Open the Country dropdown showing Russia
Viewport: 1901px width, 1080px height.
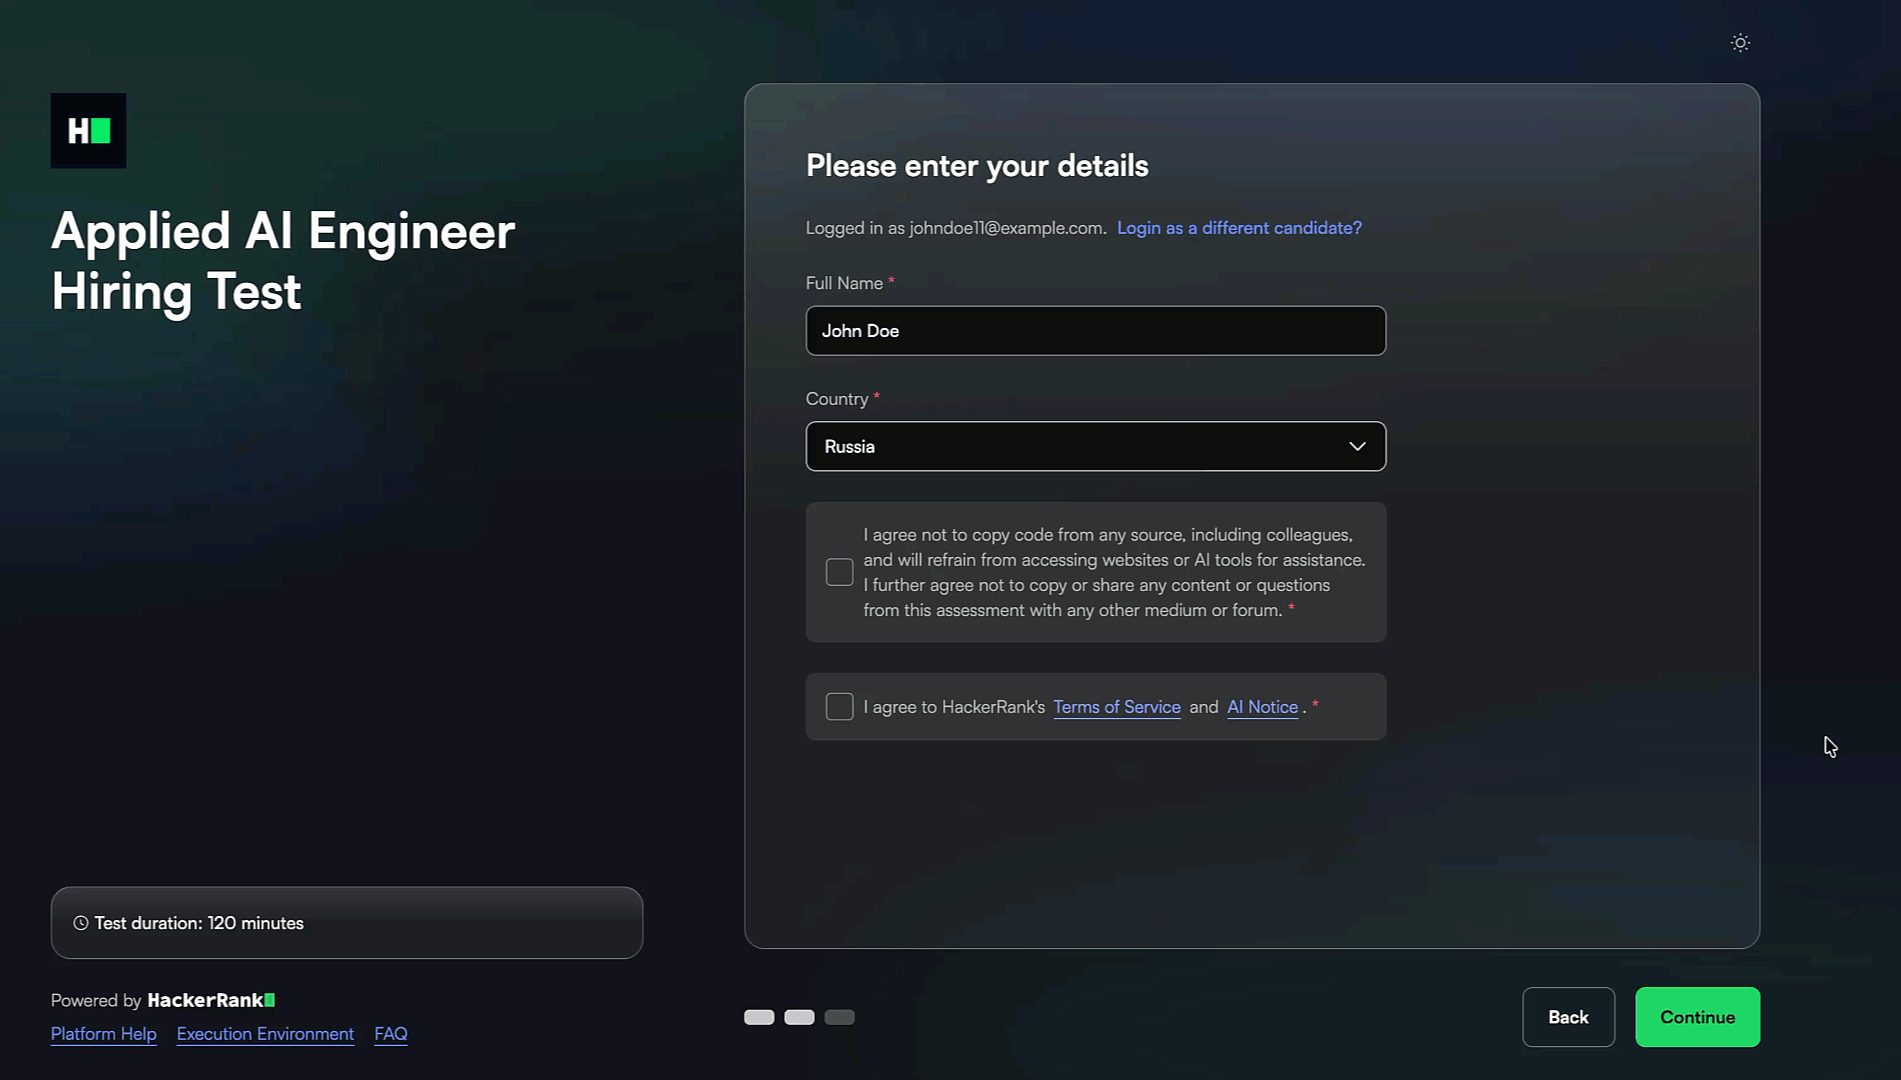click(1096, 446)
